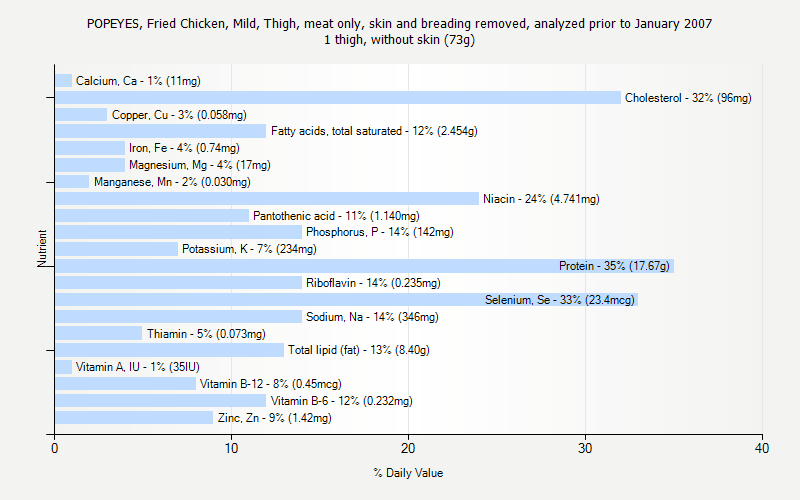Select the Fatty acids, total saturated label

click(x=373, y=132)
